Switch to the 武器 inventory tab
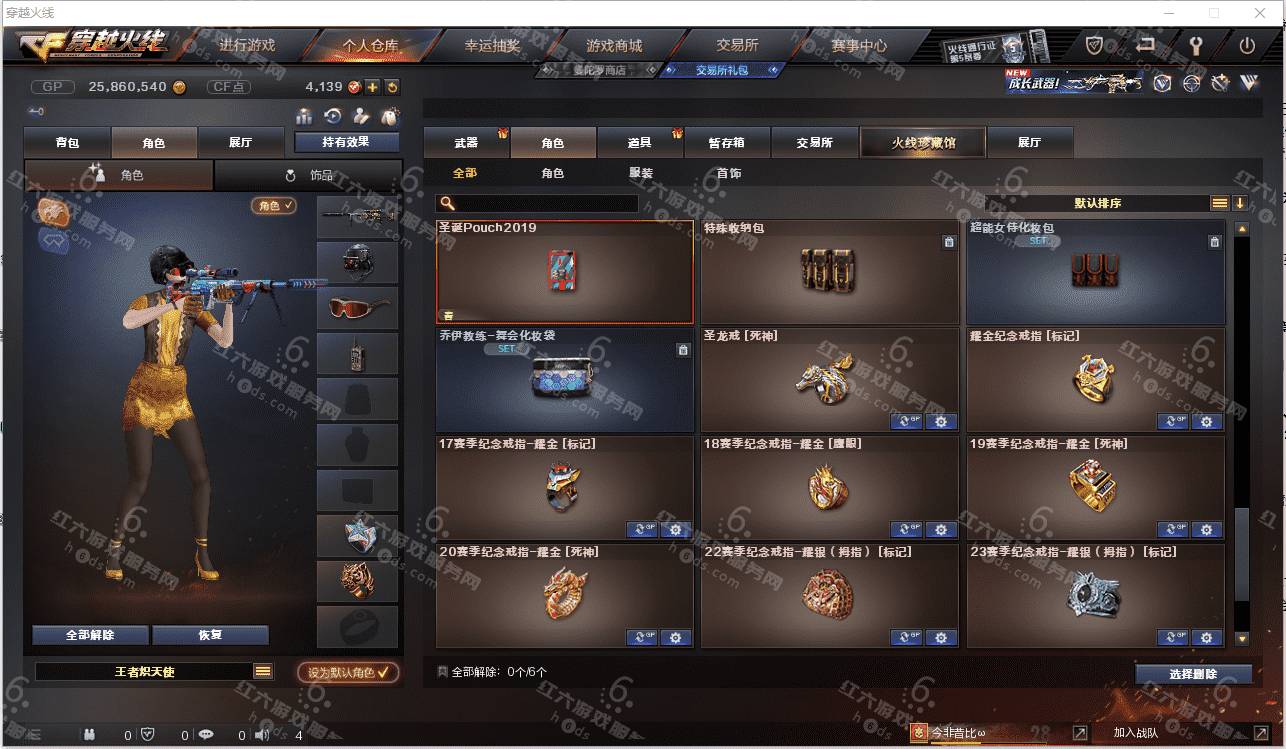1286x749 pixels. point(466,143)
